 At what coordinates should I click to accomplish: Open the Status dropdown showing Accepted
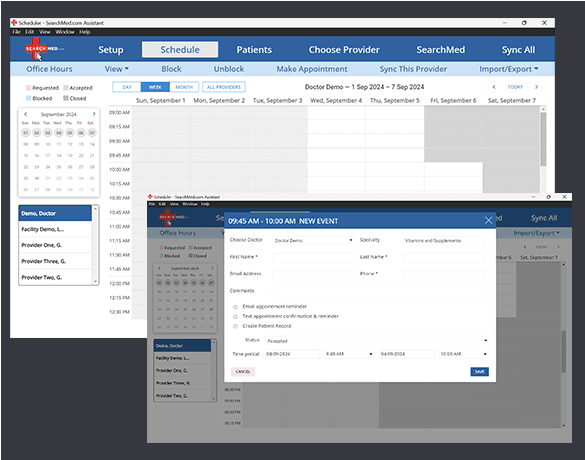[377, 341]
